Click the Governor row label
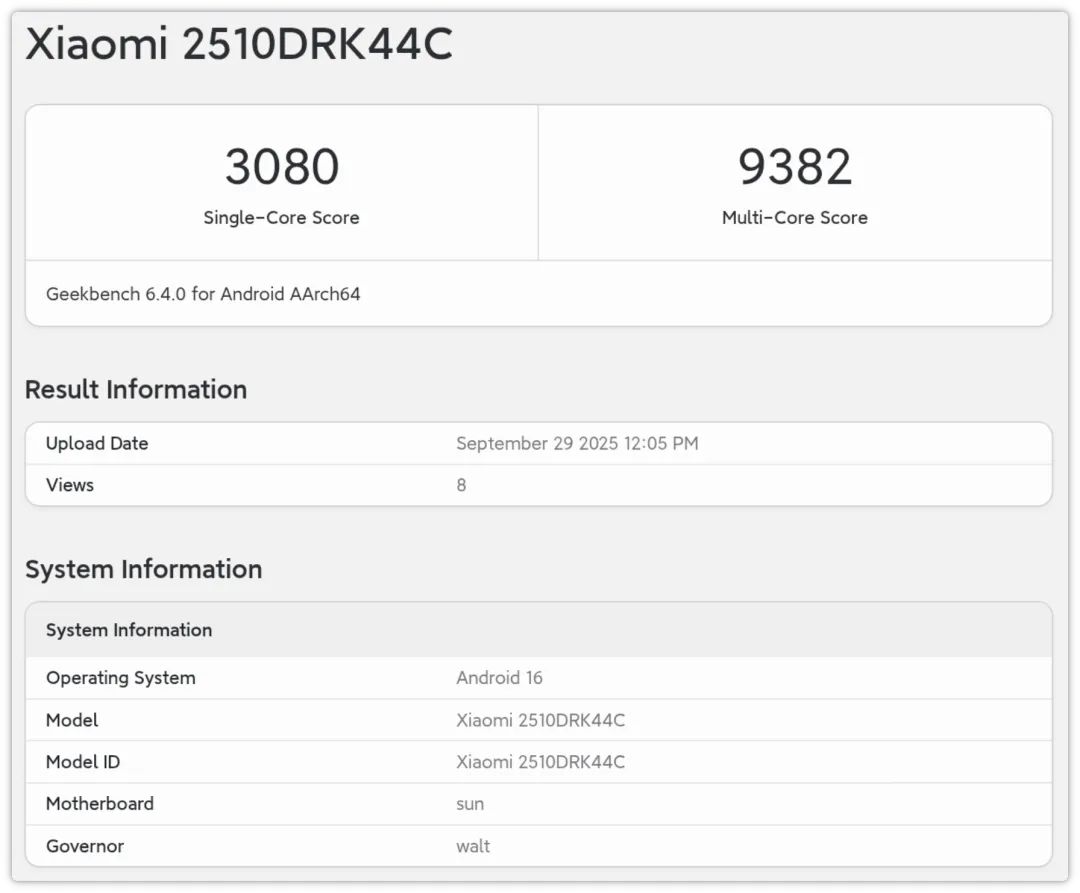 85,846
